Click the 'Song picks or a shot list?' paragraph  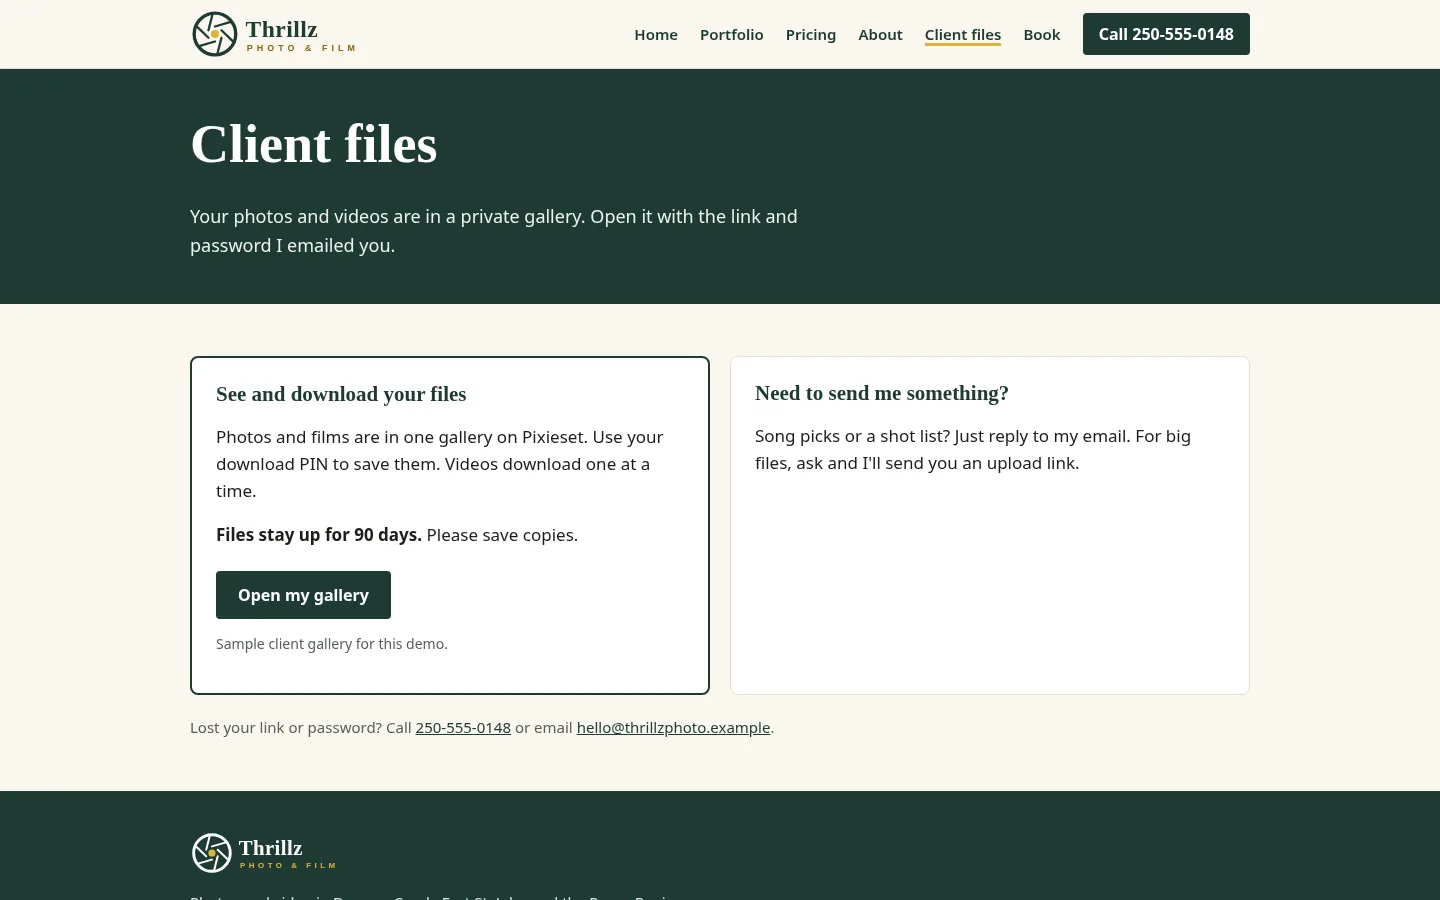click(973, 450)
